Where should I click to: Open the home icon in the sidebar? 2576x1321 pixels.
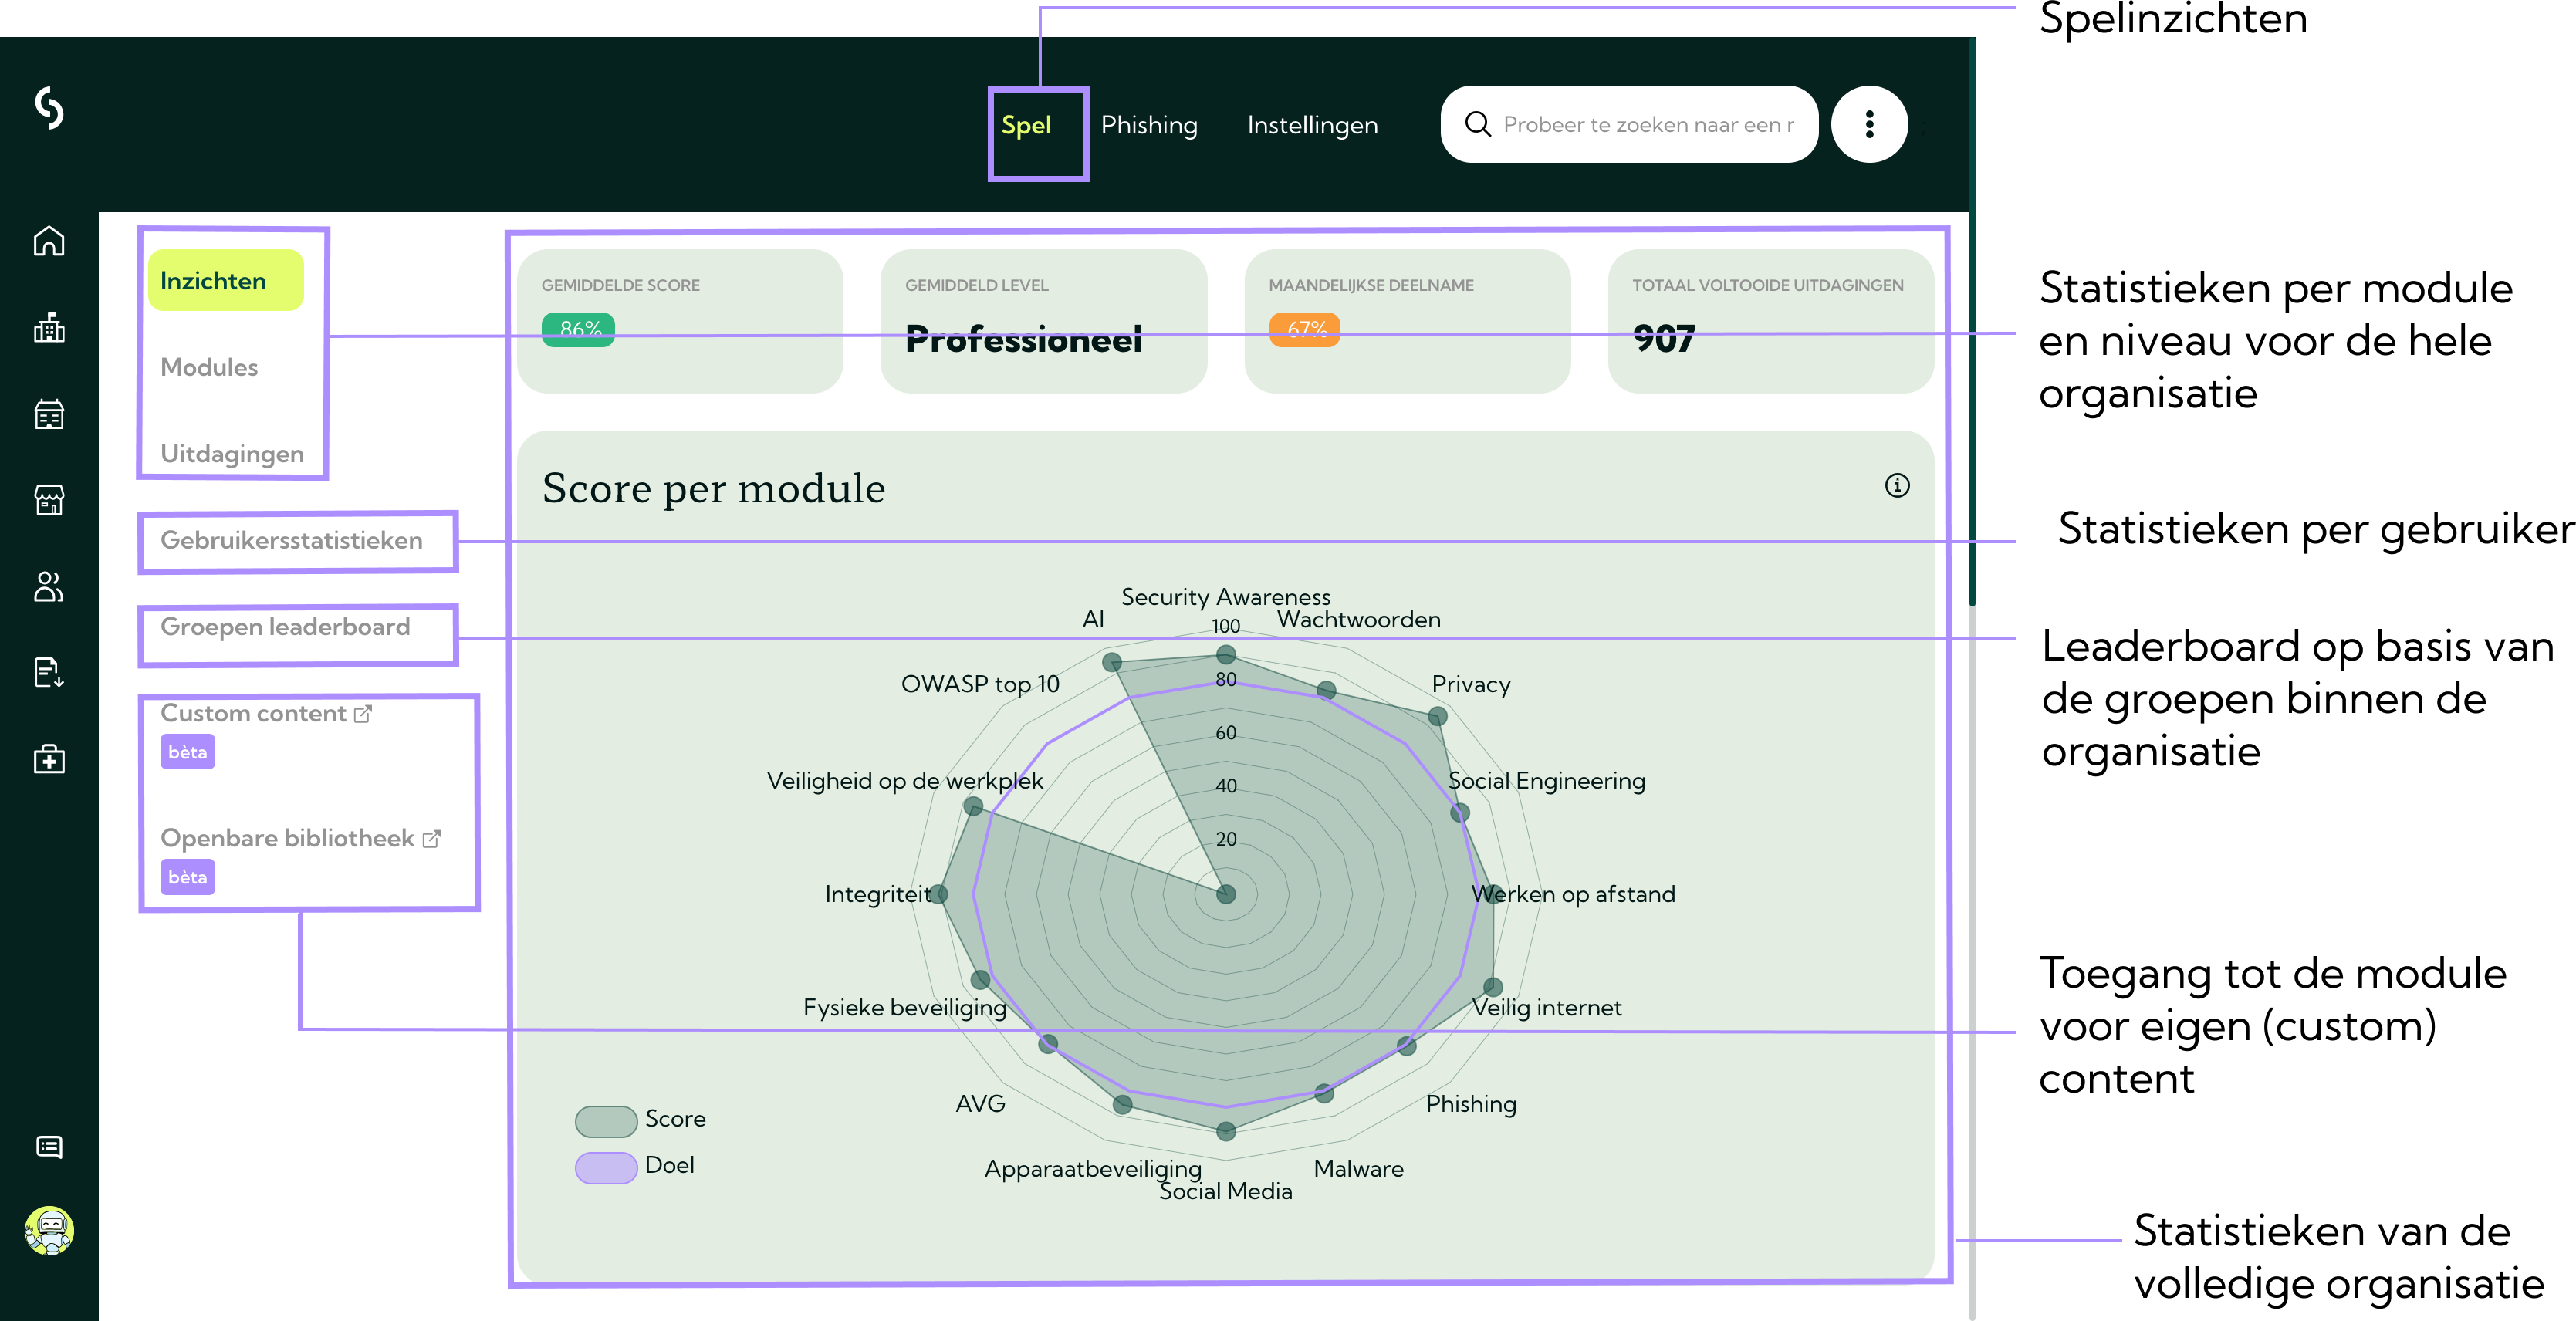pyautogui.click(x=49, y=241)
